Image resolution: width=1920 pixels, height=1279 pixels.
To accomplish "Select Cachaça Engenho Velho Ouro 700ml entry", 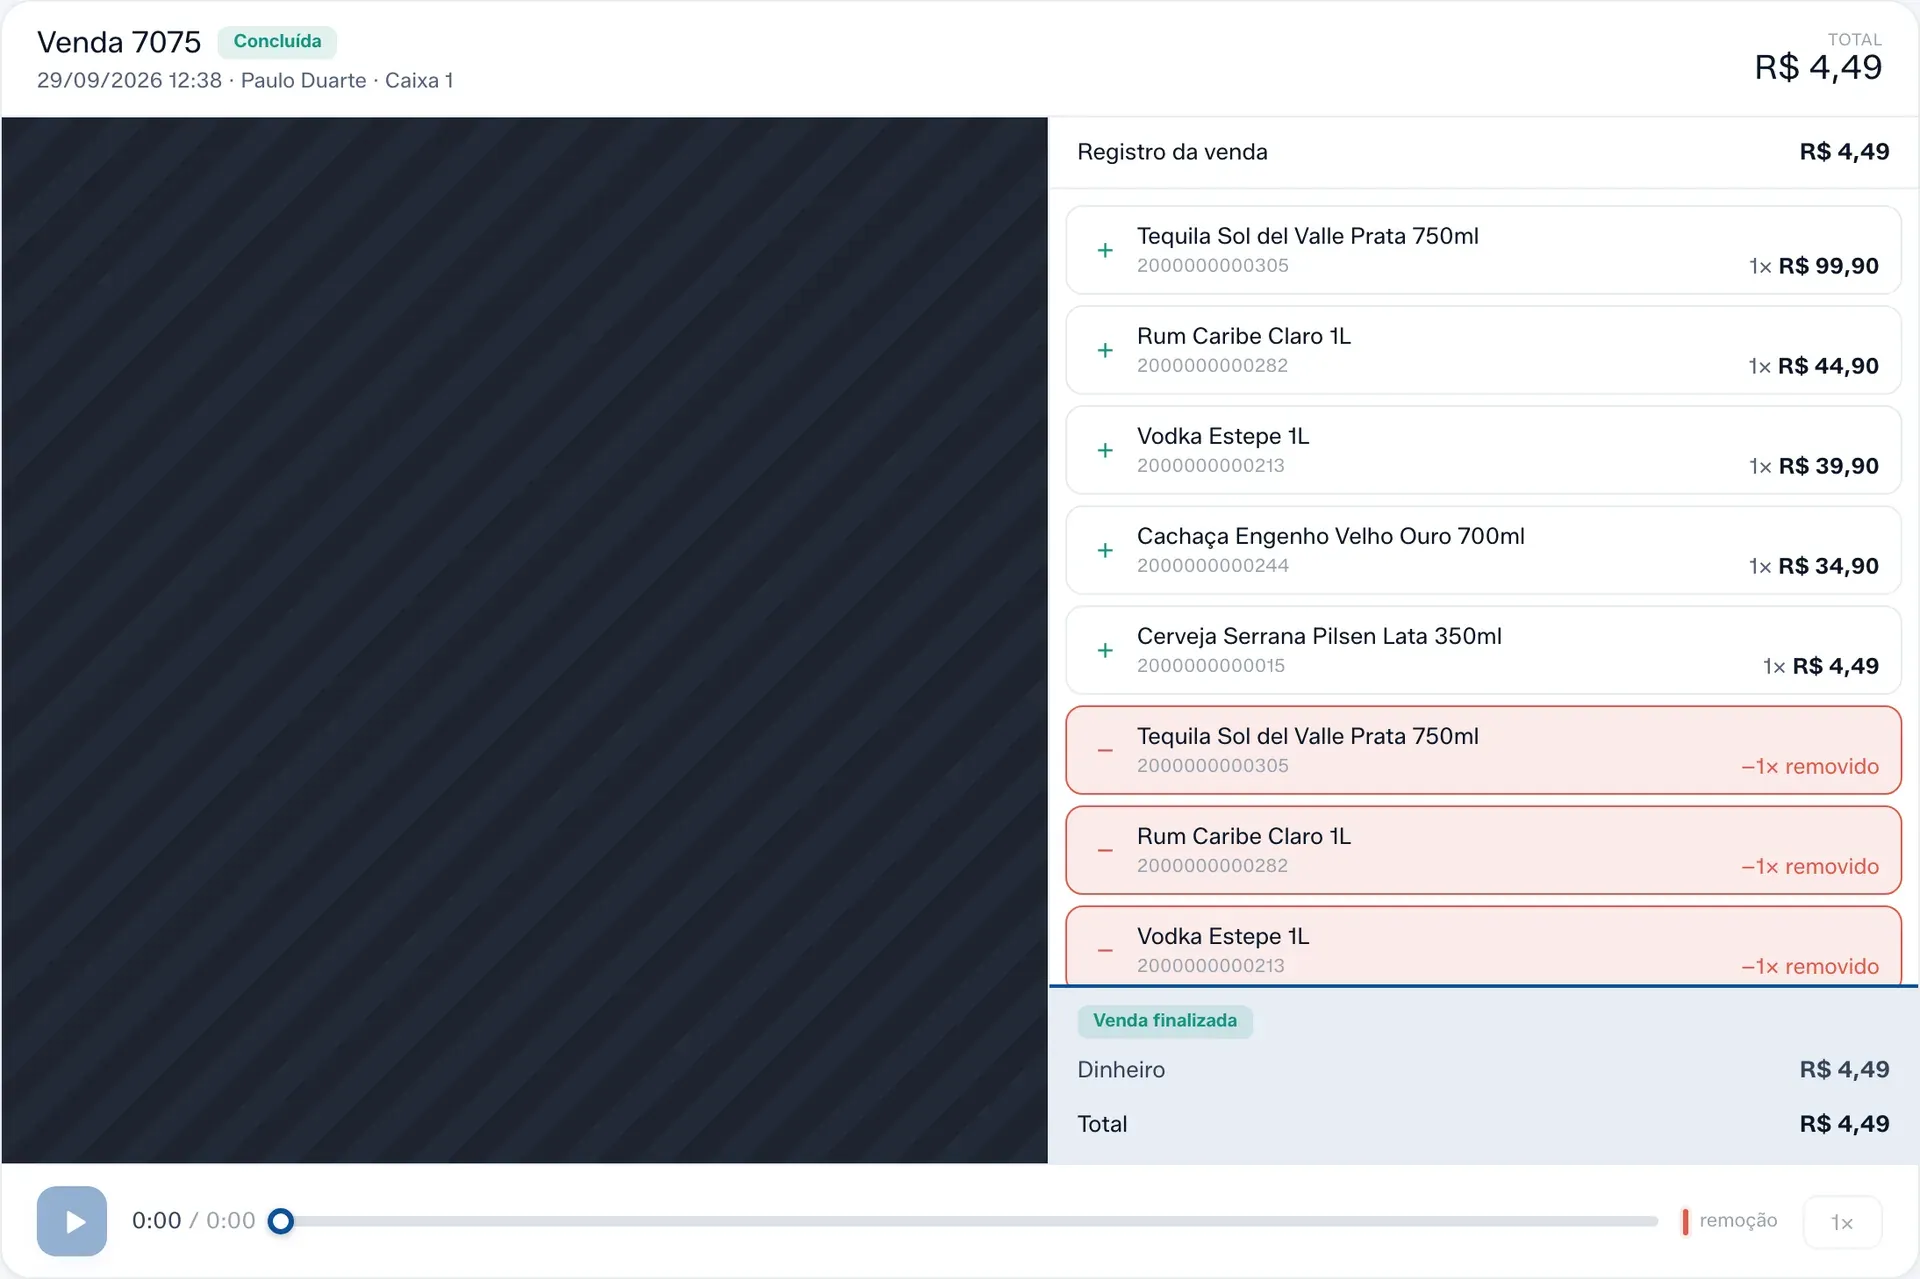I will pyautogui.click(x=1483, y=550).
